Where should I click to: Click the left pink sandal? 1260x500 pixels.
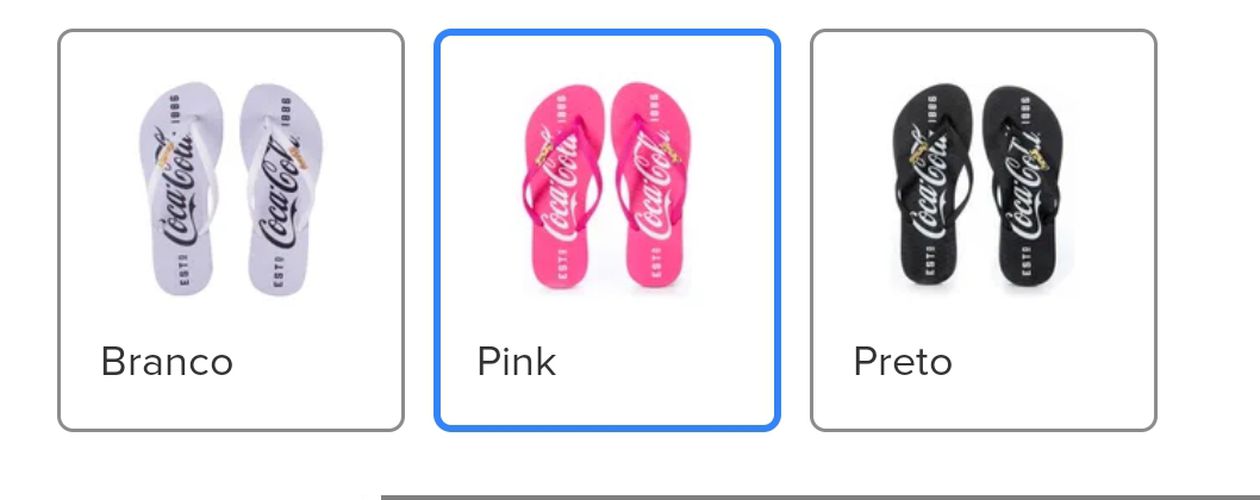(561, 187)
